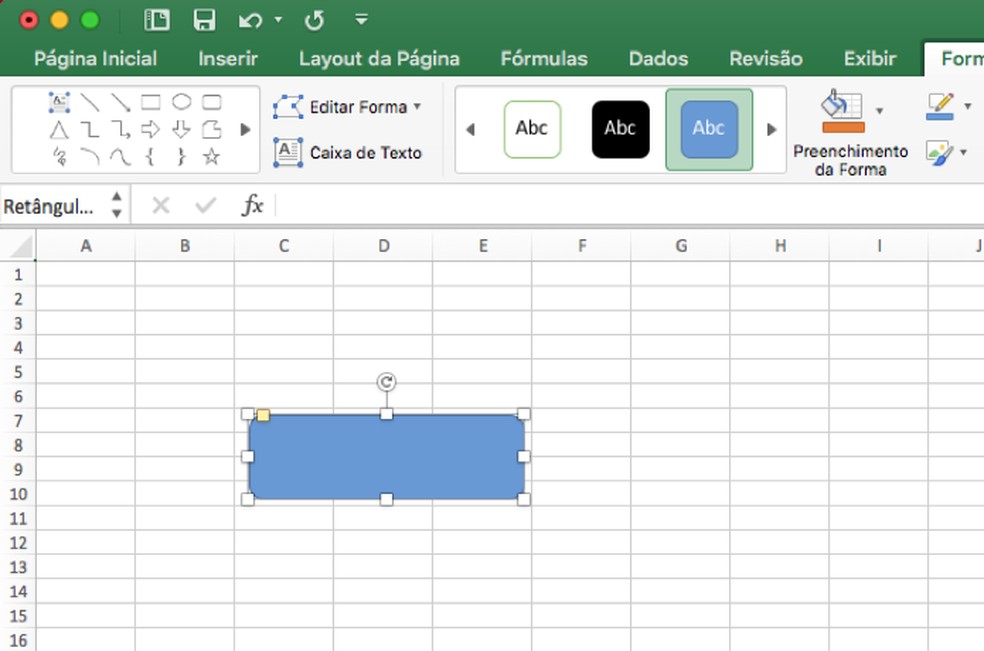Click the Caixa de Texto label
Image resolution: width=984 pixels, height=651 pixels.
coord(366,153)
